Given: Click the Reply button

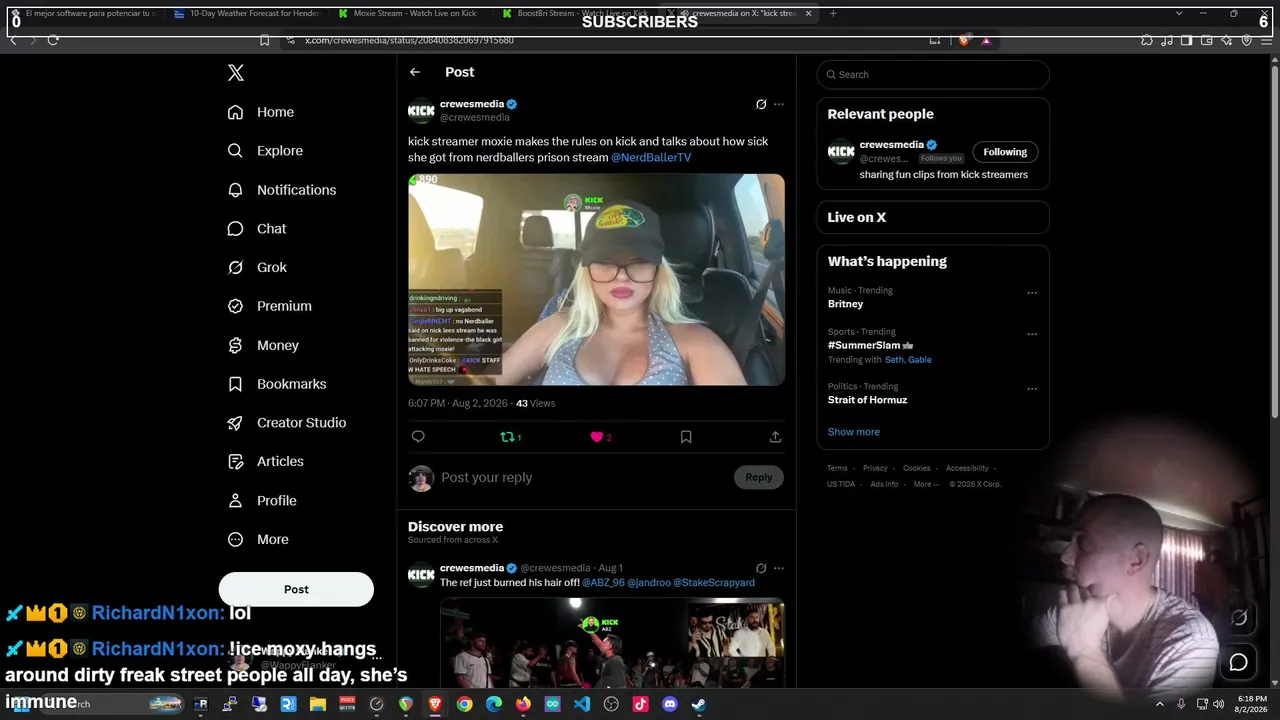Looking at the screenshot, I should pyautogui.click(x=759, y=478).
